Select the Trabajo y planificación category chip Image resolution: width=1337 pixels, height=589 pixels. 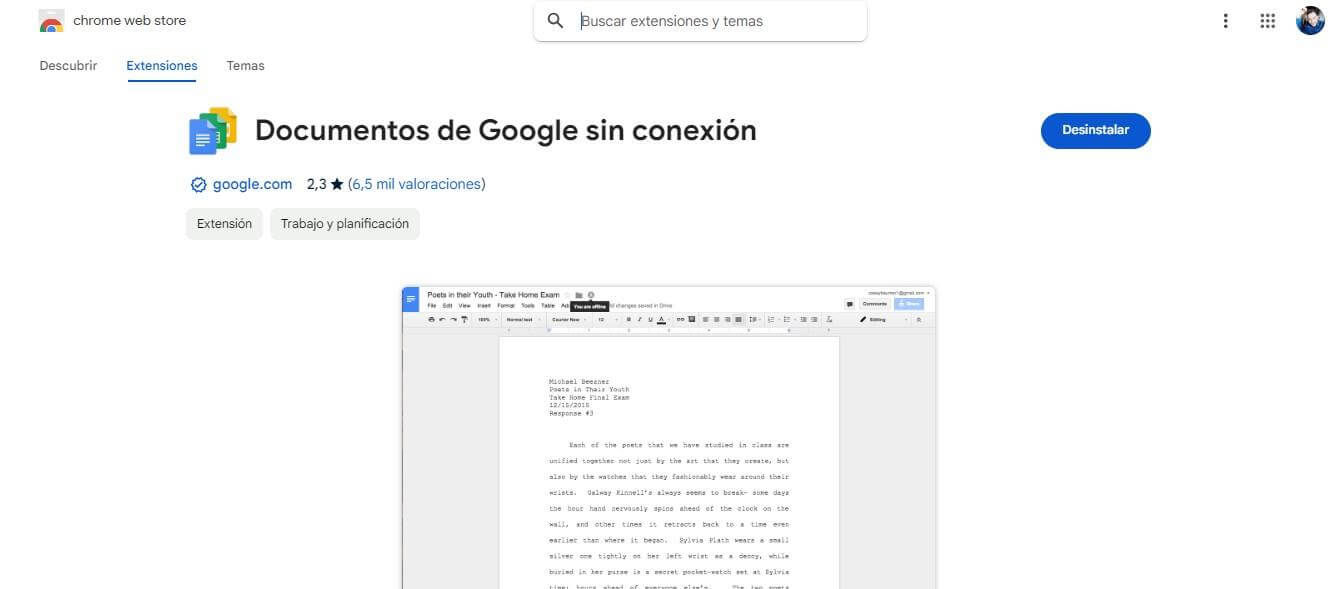tap(344, 223)
